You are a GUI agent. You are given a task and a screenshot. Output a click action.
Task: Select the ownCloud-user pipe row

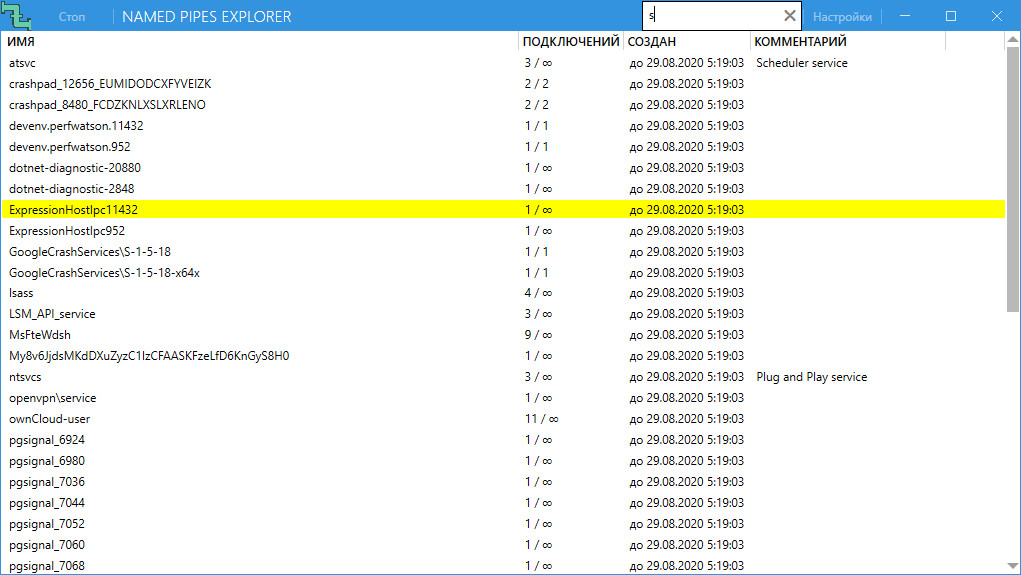[x=503, y=418]
